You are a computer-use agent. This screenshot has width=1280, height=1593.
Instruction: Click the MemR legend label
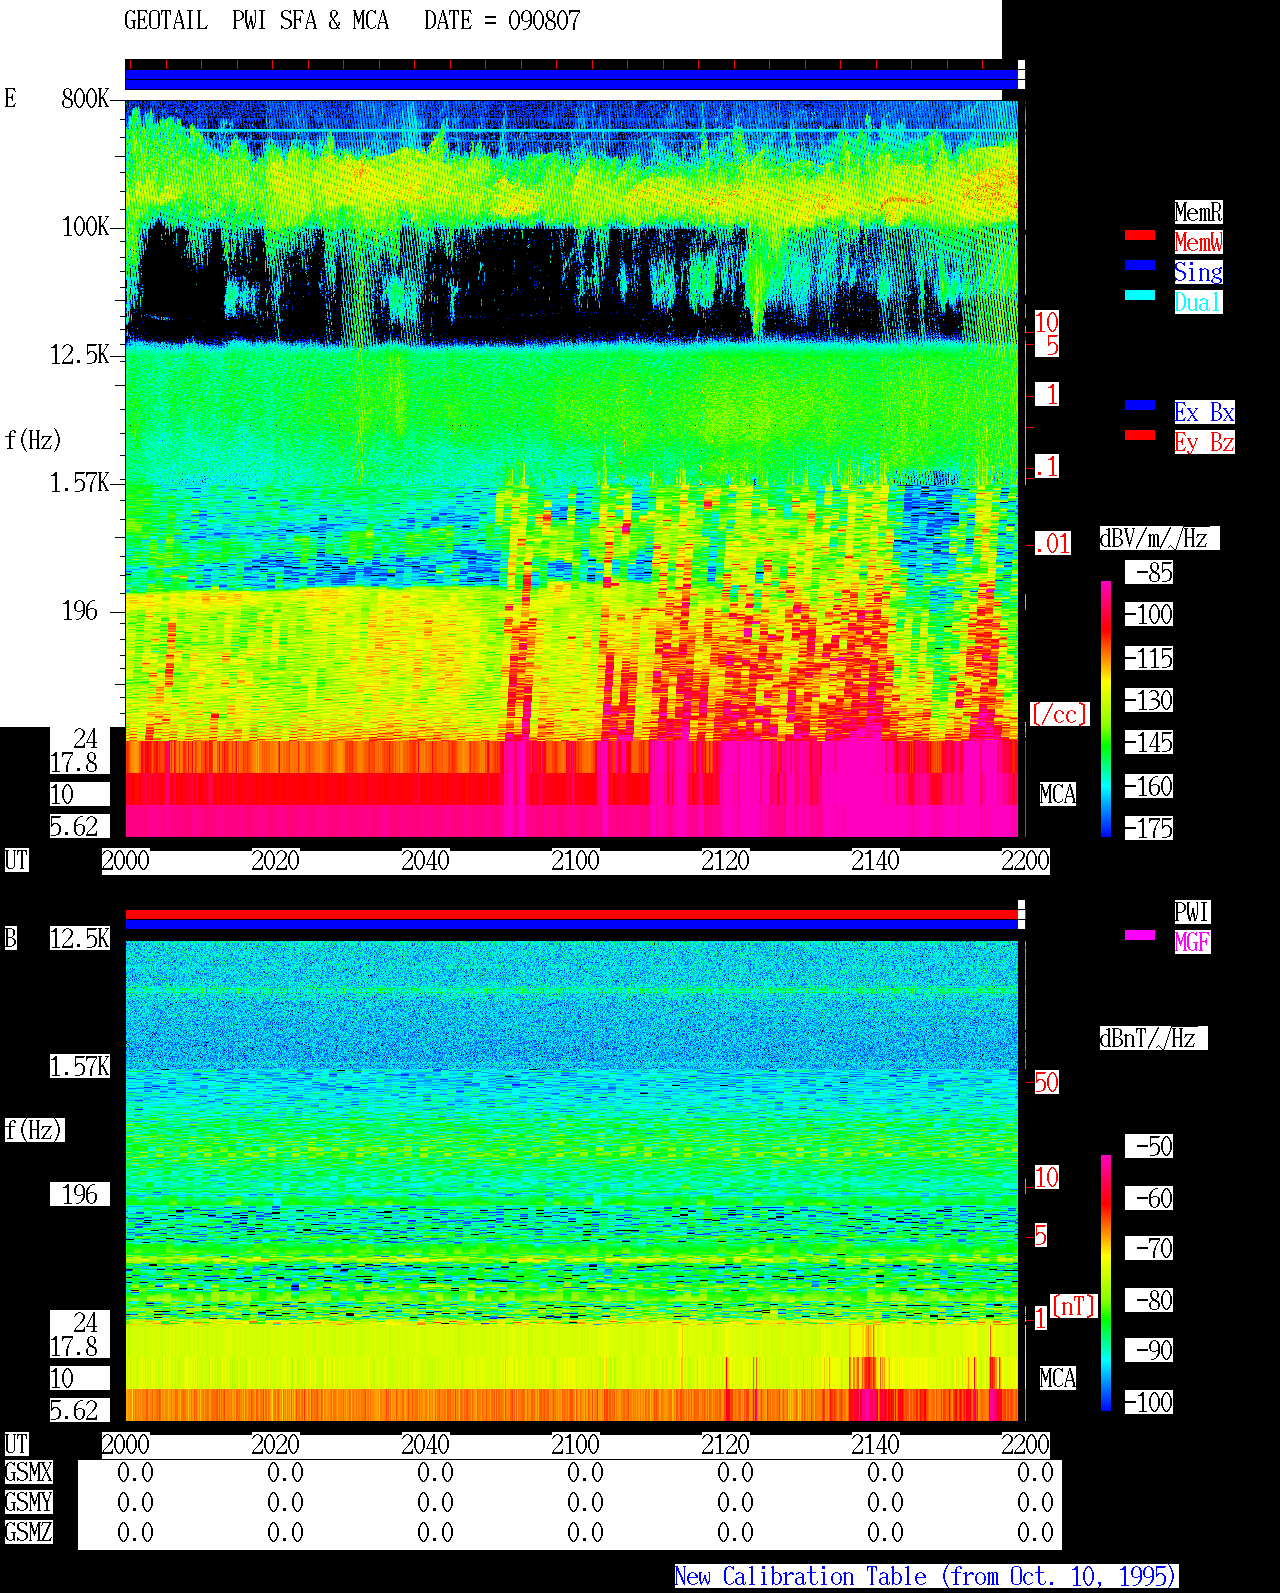[x=1198, y=212]
